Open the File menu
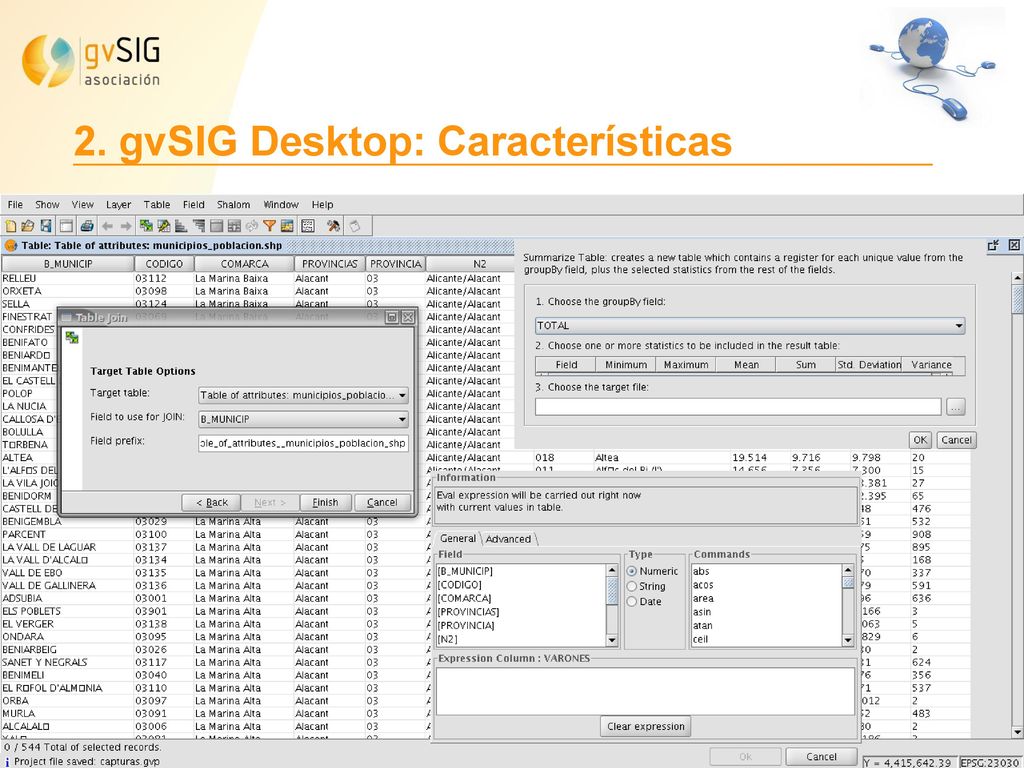This screenshot has height=768, width=1024. coord(15,204)
